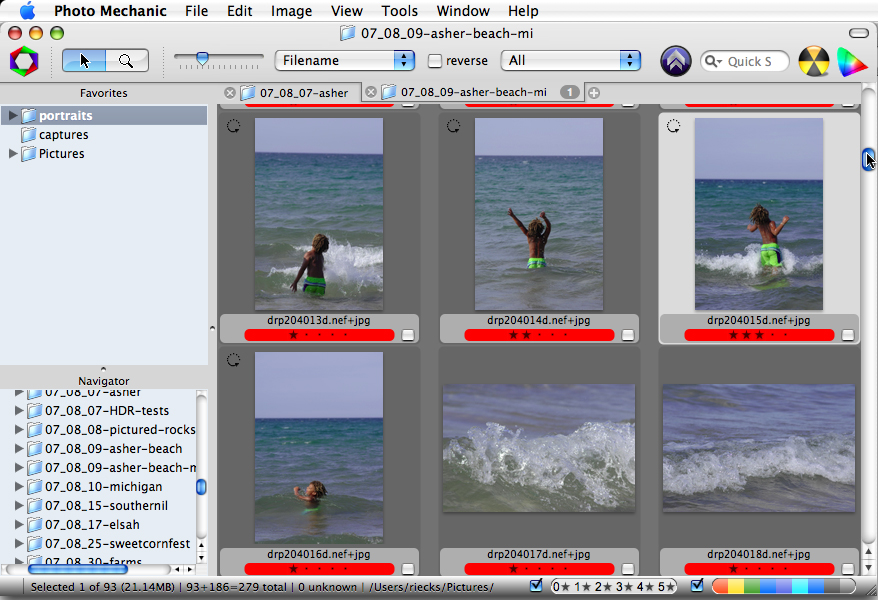Close the 07_08_07-asher tab
878x600 pixels.
(230, 93)
